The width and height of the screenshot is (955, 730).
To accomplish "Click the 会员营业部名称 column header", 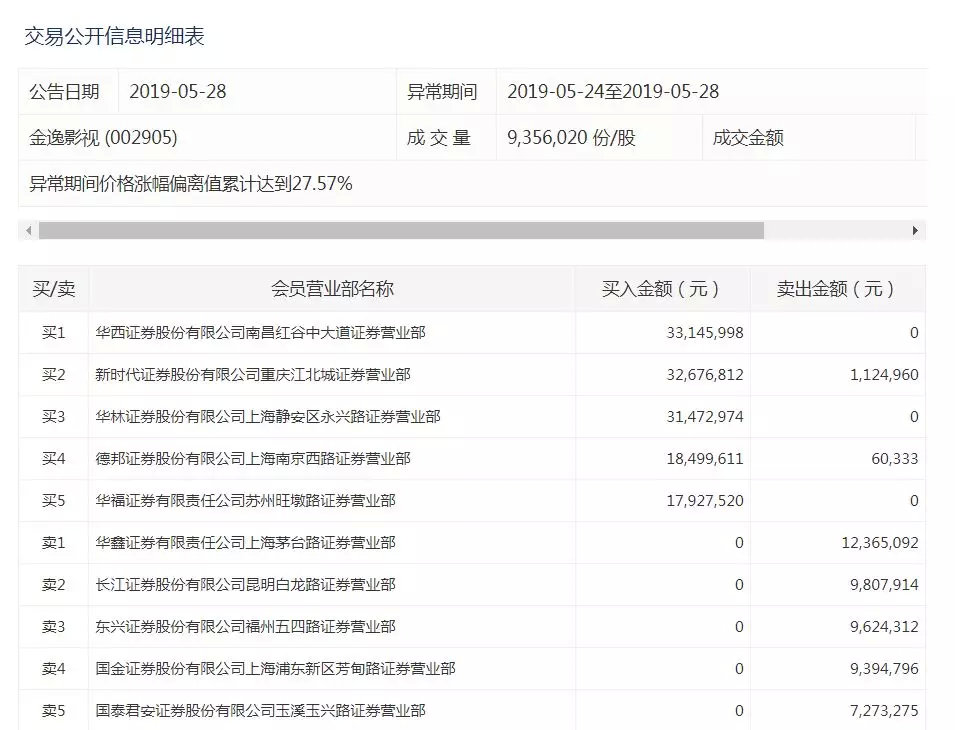I will (332, 289).
